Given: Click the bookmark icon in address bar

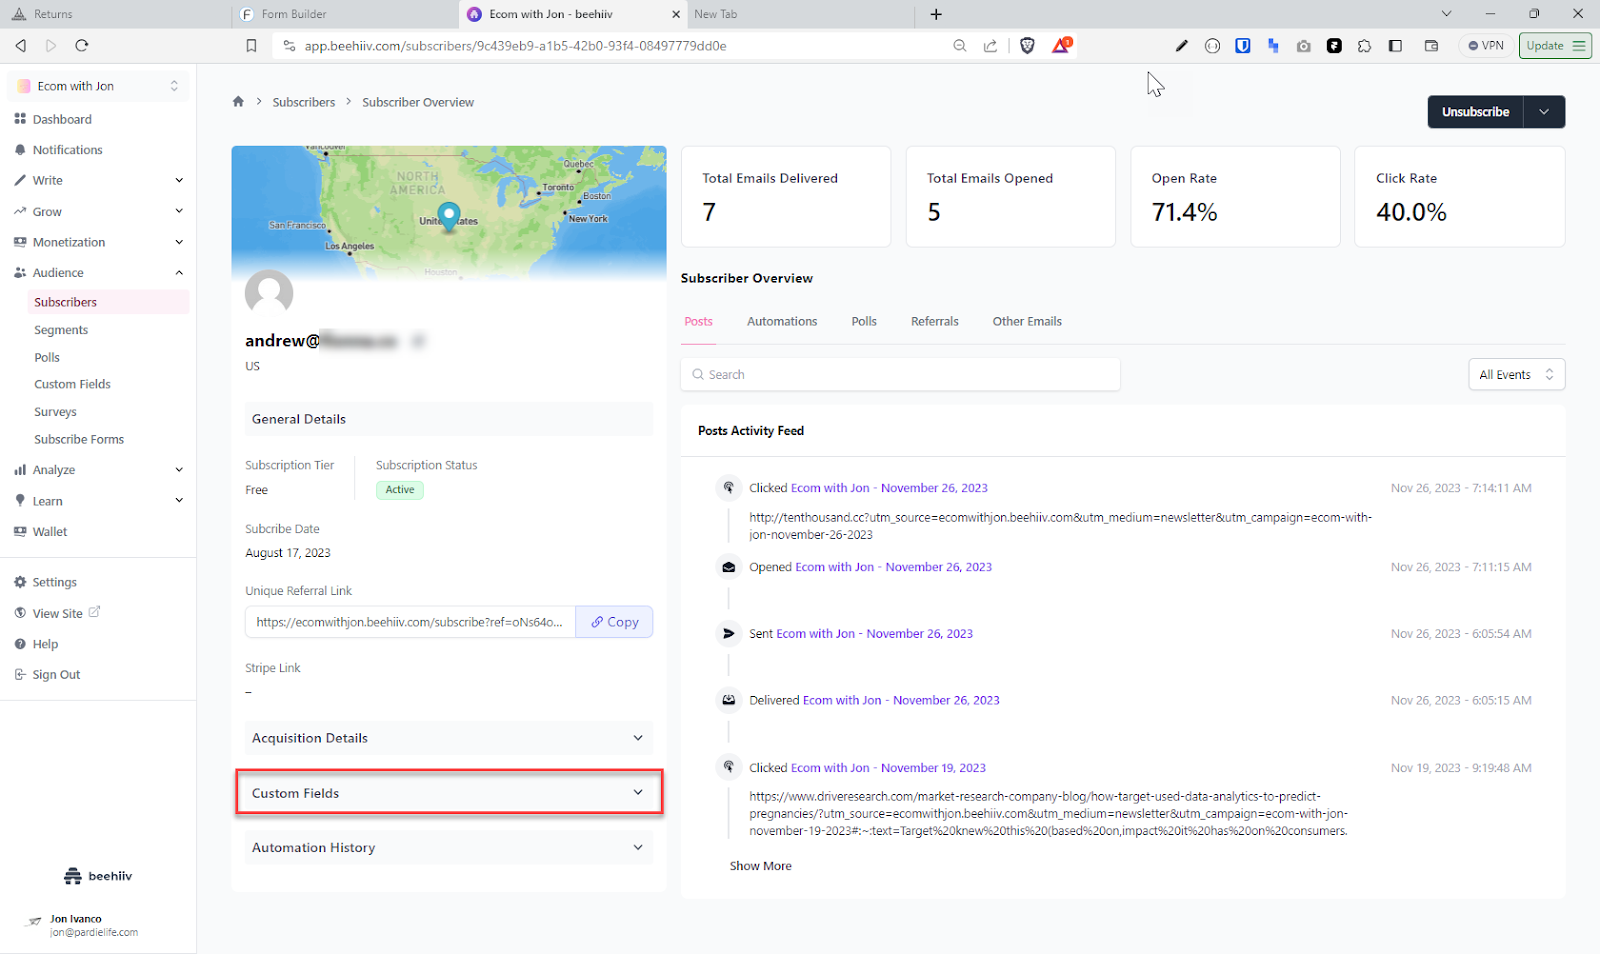Looking at the screenshot, I should coord(251,46).
